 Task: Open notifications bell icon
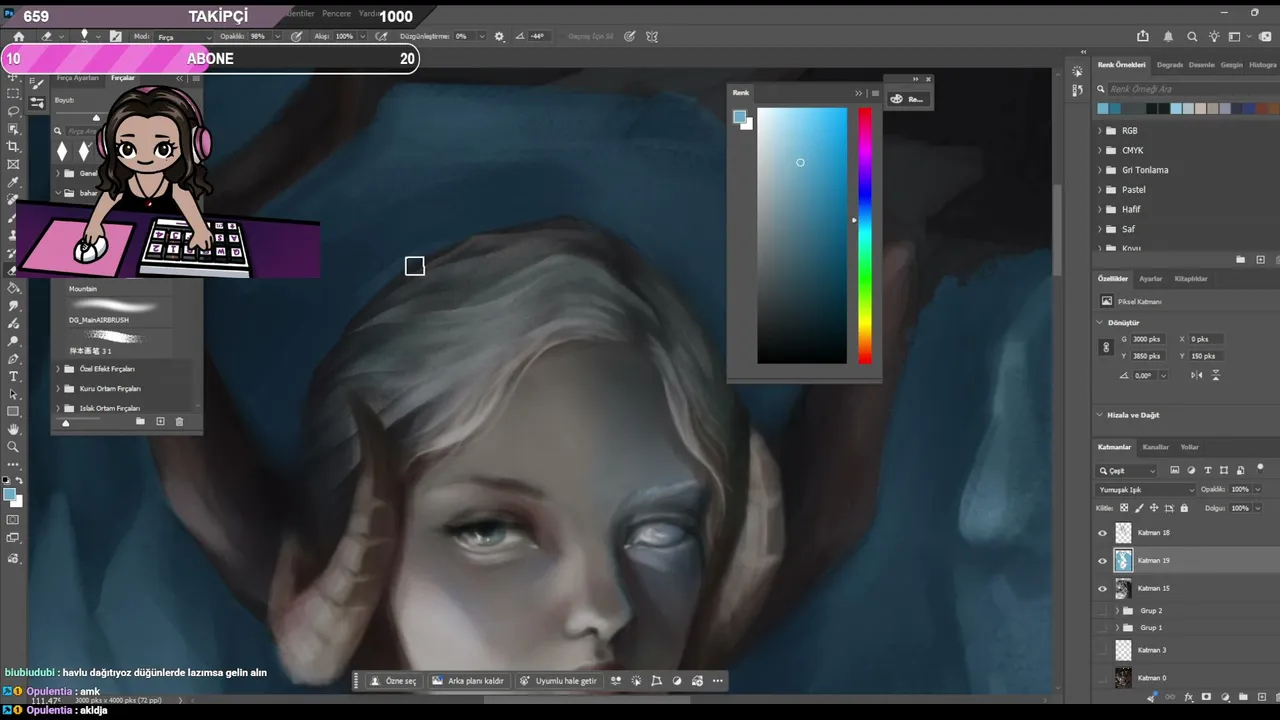pos(1168,36)
